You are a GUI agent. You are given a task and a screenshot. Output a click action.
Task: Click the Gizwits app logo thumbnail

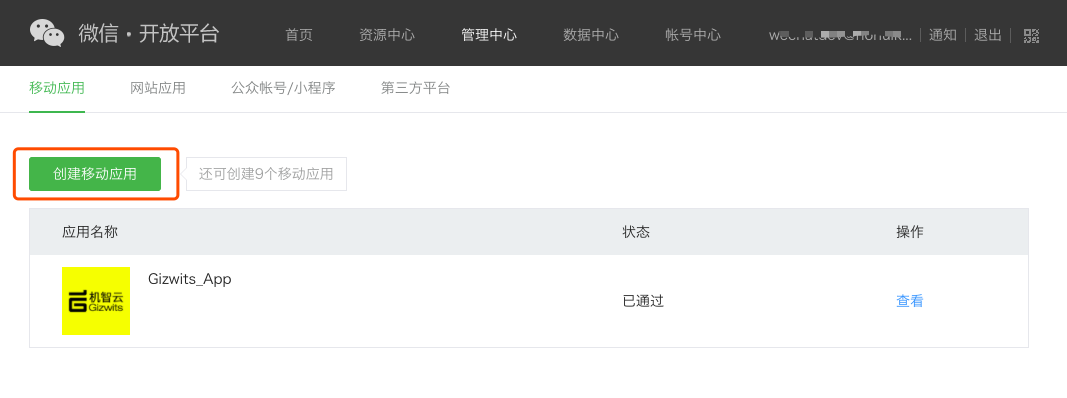coord(96,301)
